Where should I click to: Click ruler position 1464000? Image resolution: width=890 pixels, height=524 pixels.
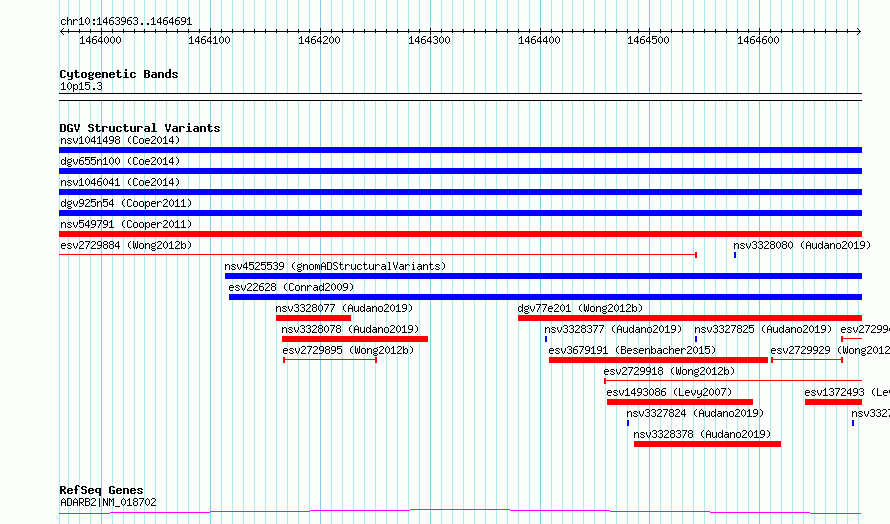pos(100,40)
